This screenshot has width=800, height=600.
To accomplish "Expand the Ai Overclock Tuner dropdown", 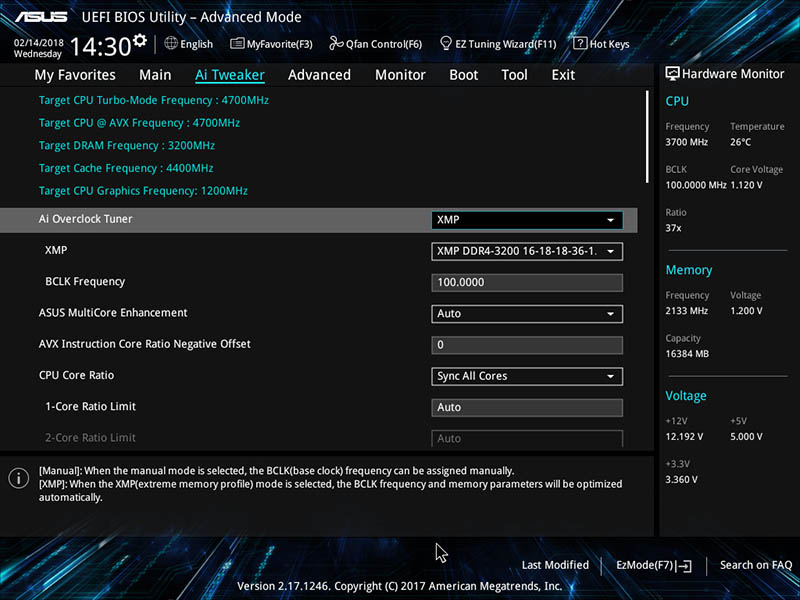I will 527,220.
